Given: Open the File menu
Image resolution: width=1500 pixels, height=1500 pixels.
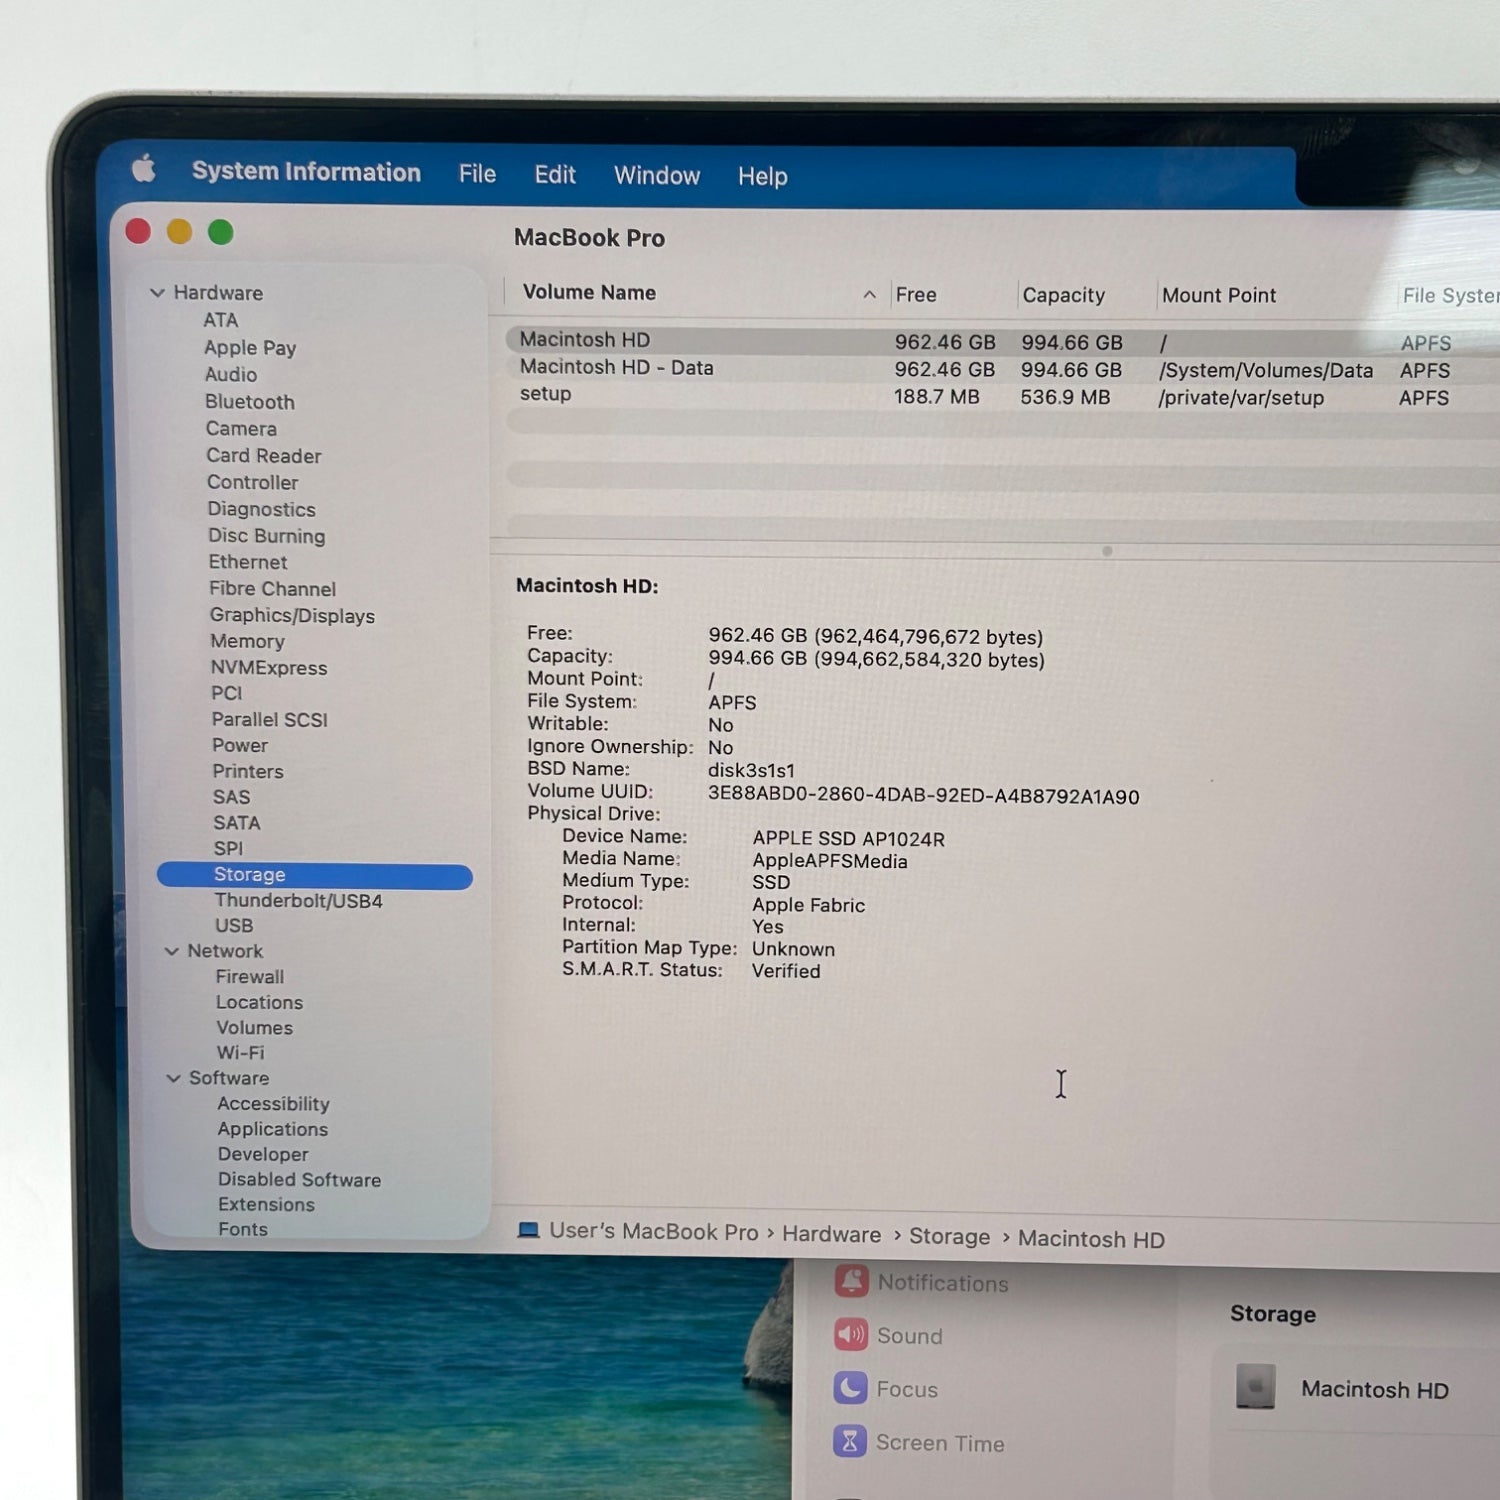Looking at the screenshot, I should pos(477,174).
